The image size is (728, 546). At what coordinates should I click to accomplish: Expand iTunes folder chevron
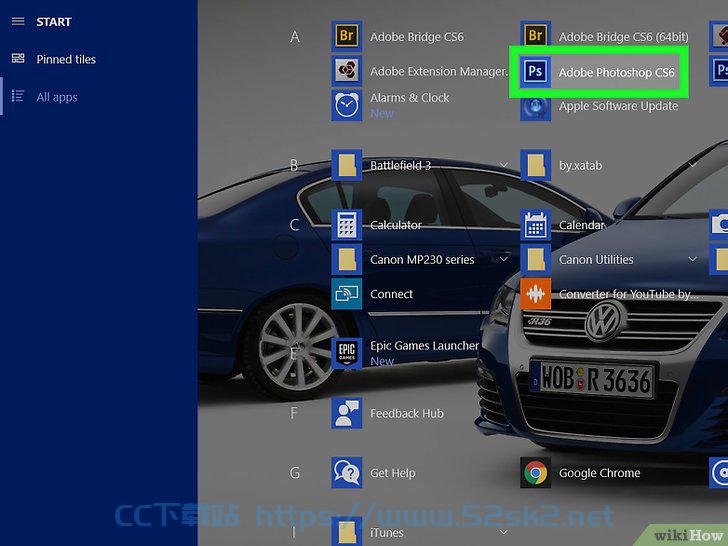(503, 532)
